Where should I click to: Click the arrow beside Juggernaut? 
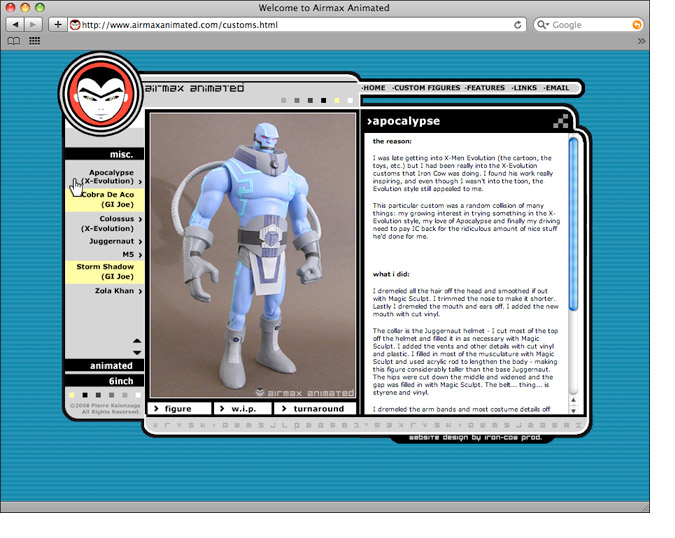click(x=140, y=241)
